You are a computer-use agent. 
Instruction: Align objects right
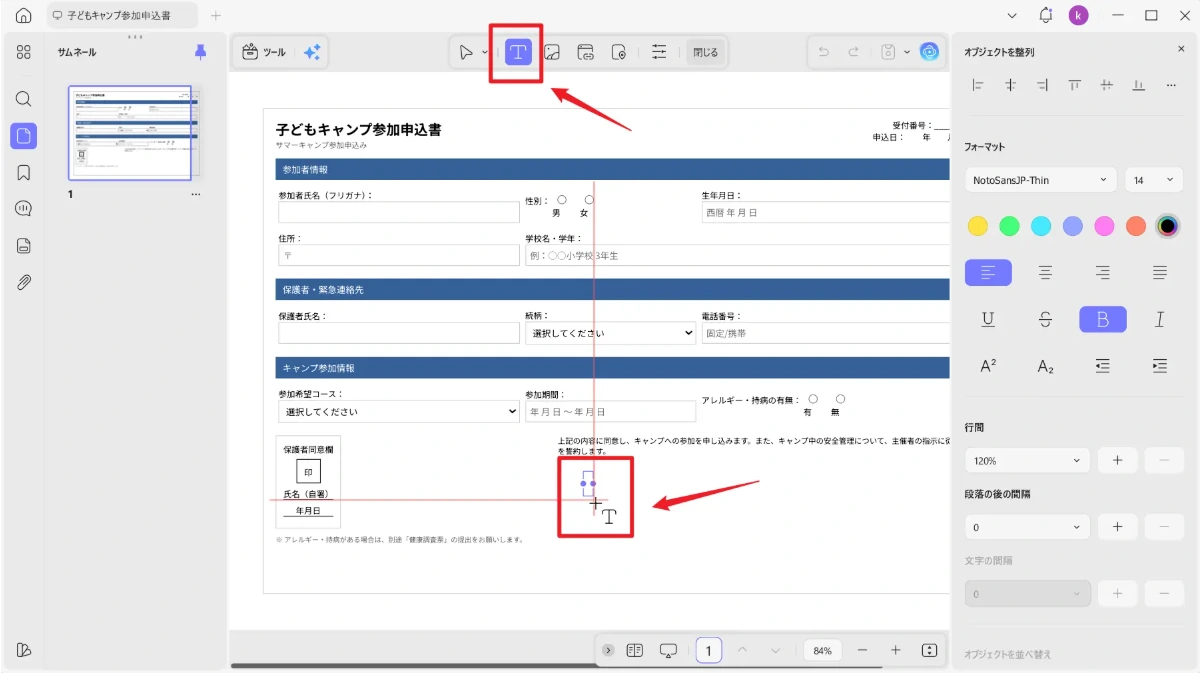pos(1043,86)
